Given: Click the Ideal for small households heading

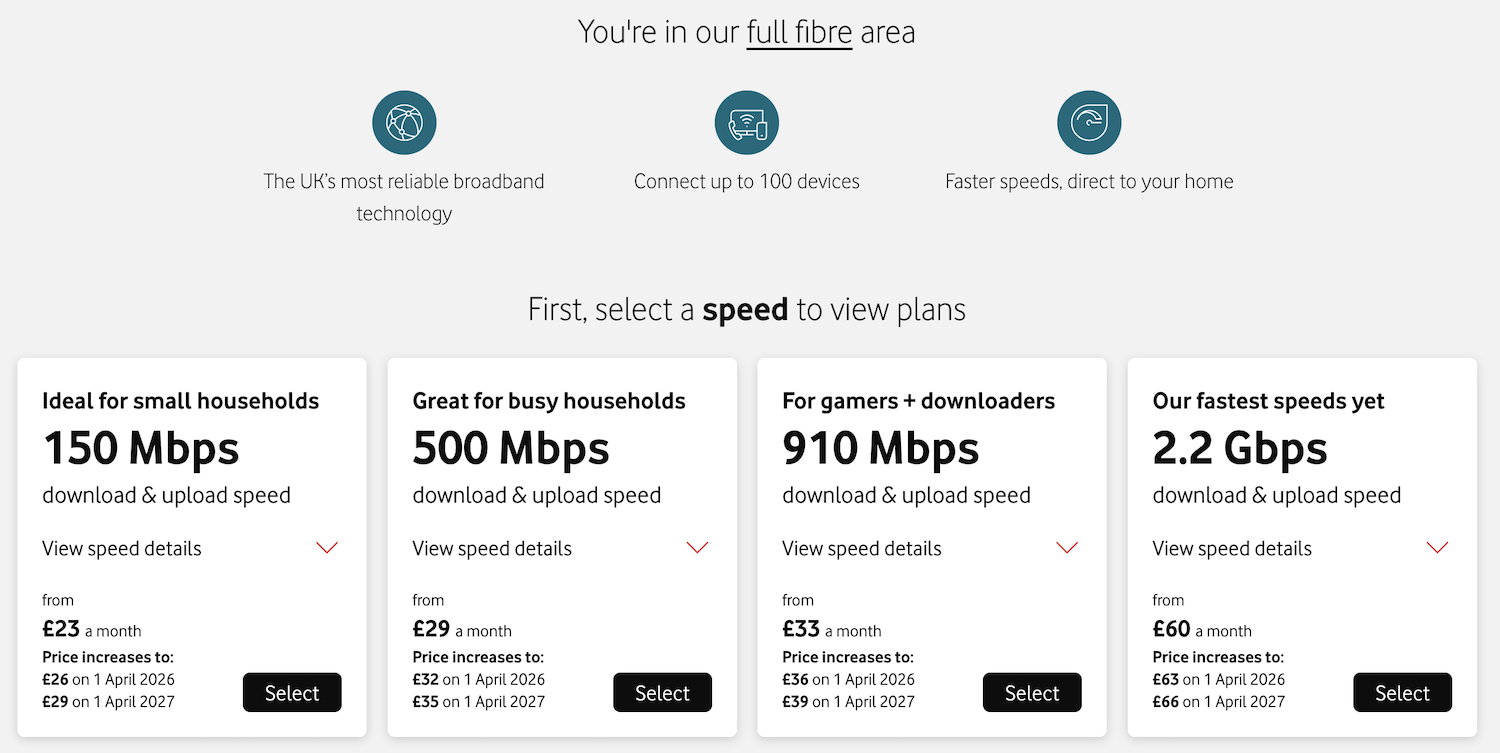Looking at the screenshot, I should [x=180, y=402].
